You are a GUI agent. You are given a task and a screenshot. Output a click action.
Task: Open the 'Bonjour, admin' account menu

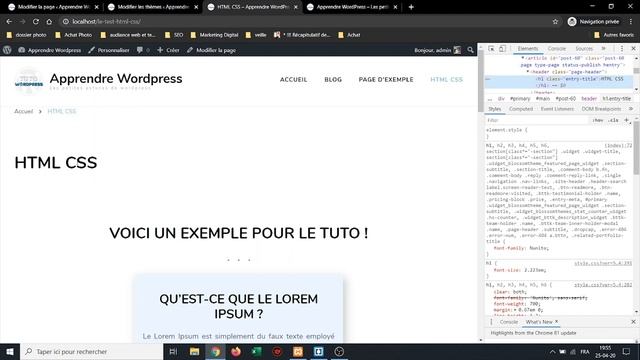437,50
